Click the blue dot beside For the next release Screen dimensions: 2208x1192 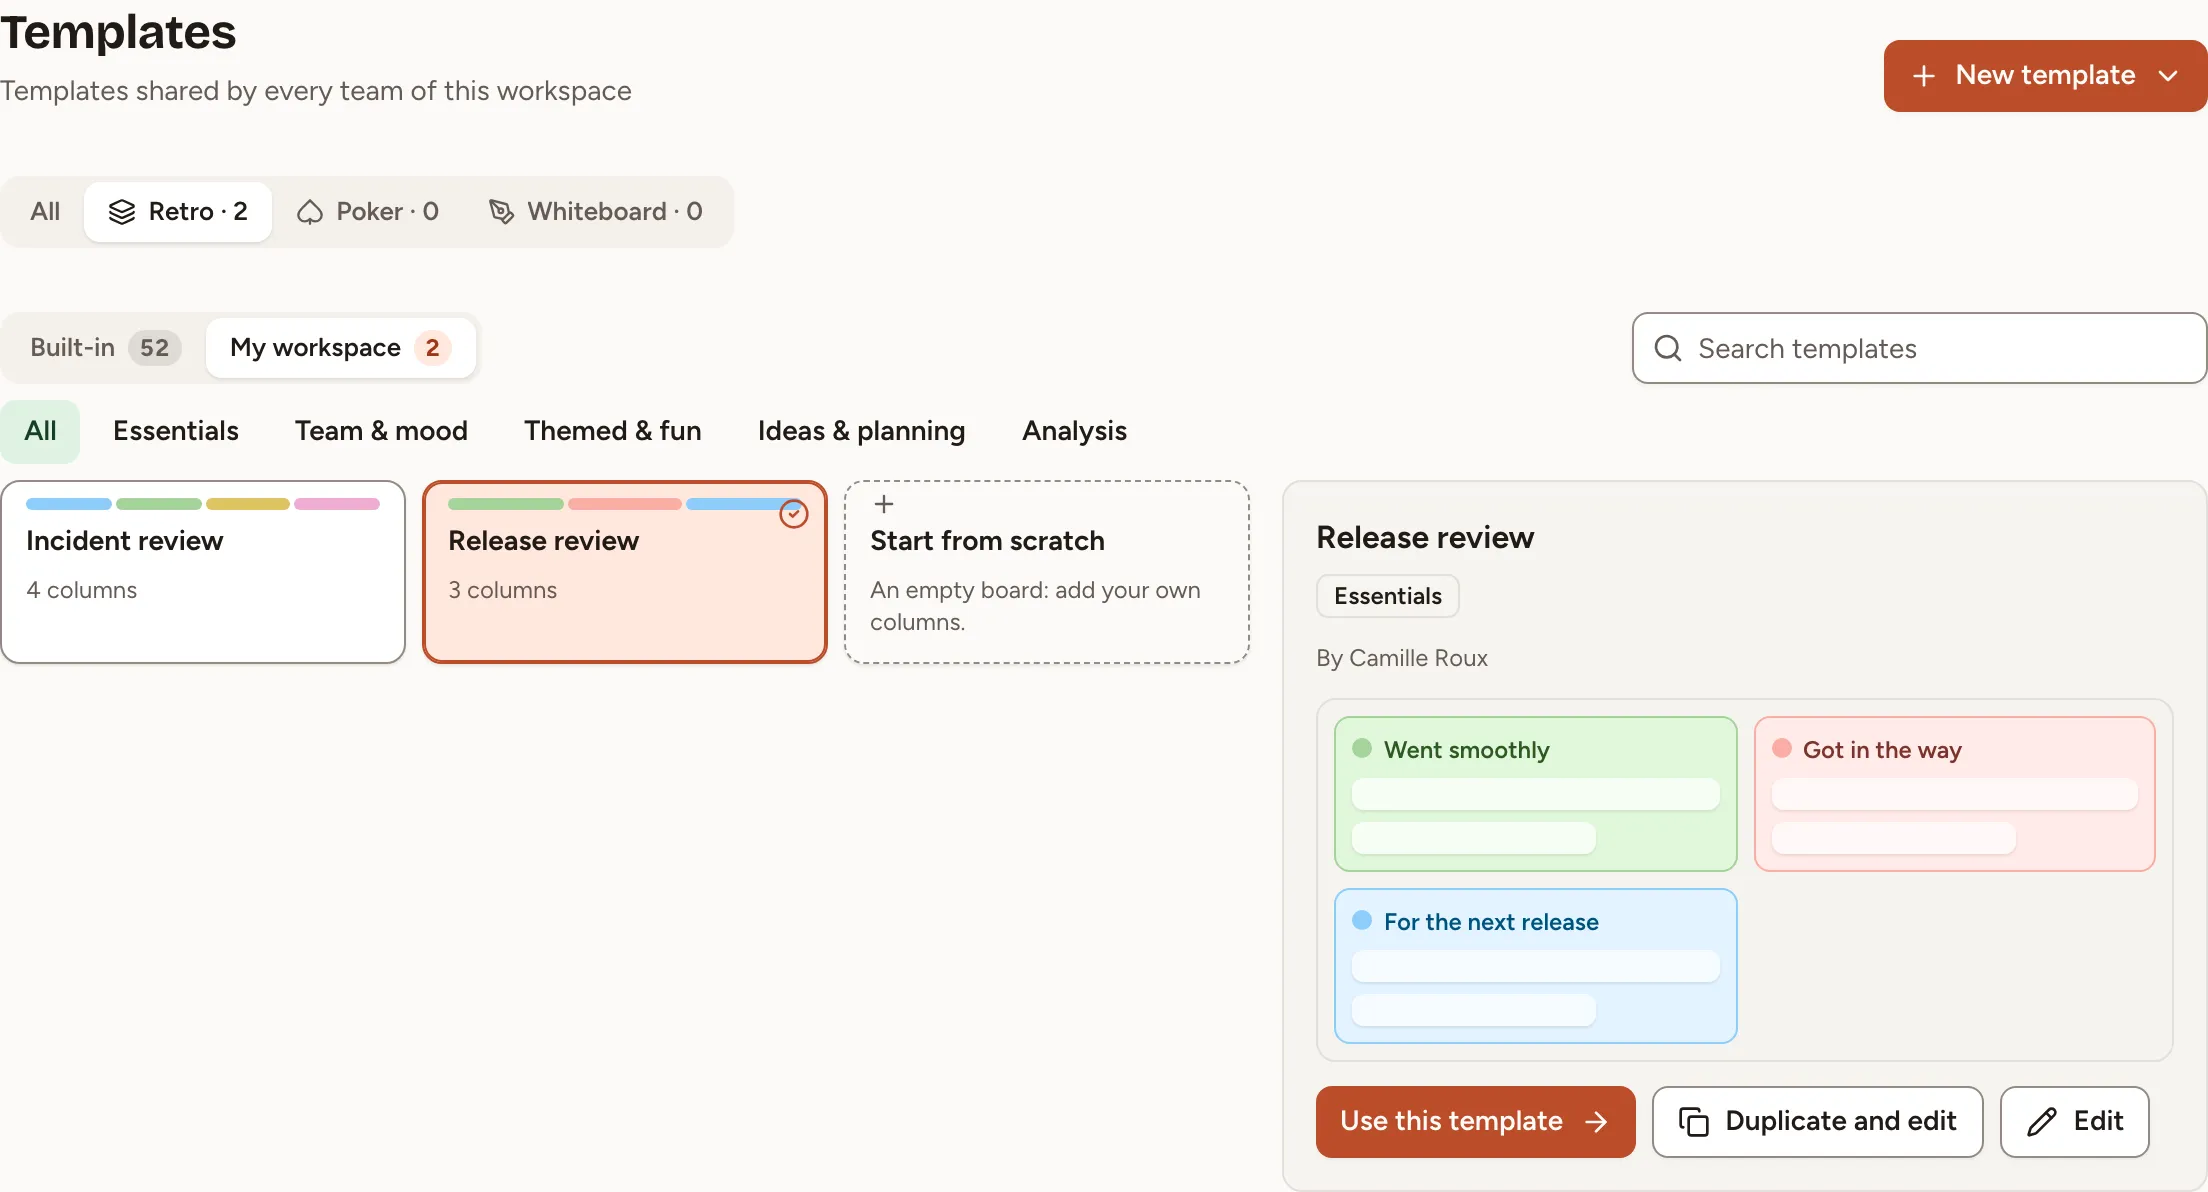[1362, 920]
